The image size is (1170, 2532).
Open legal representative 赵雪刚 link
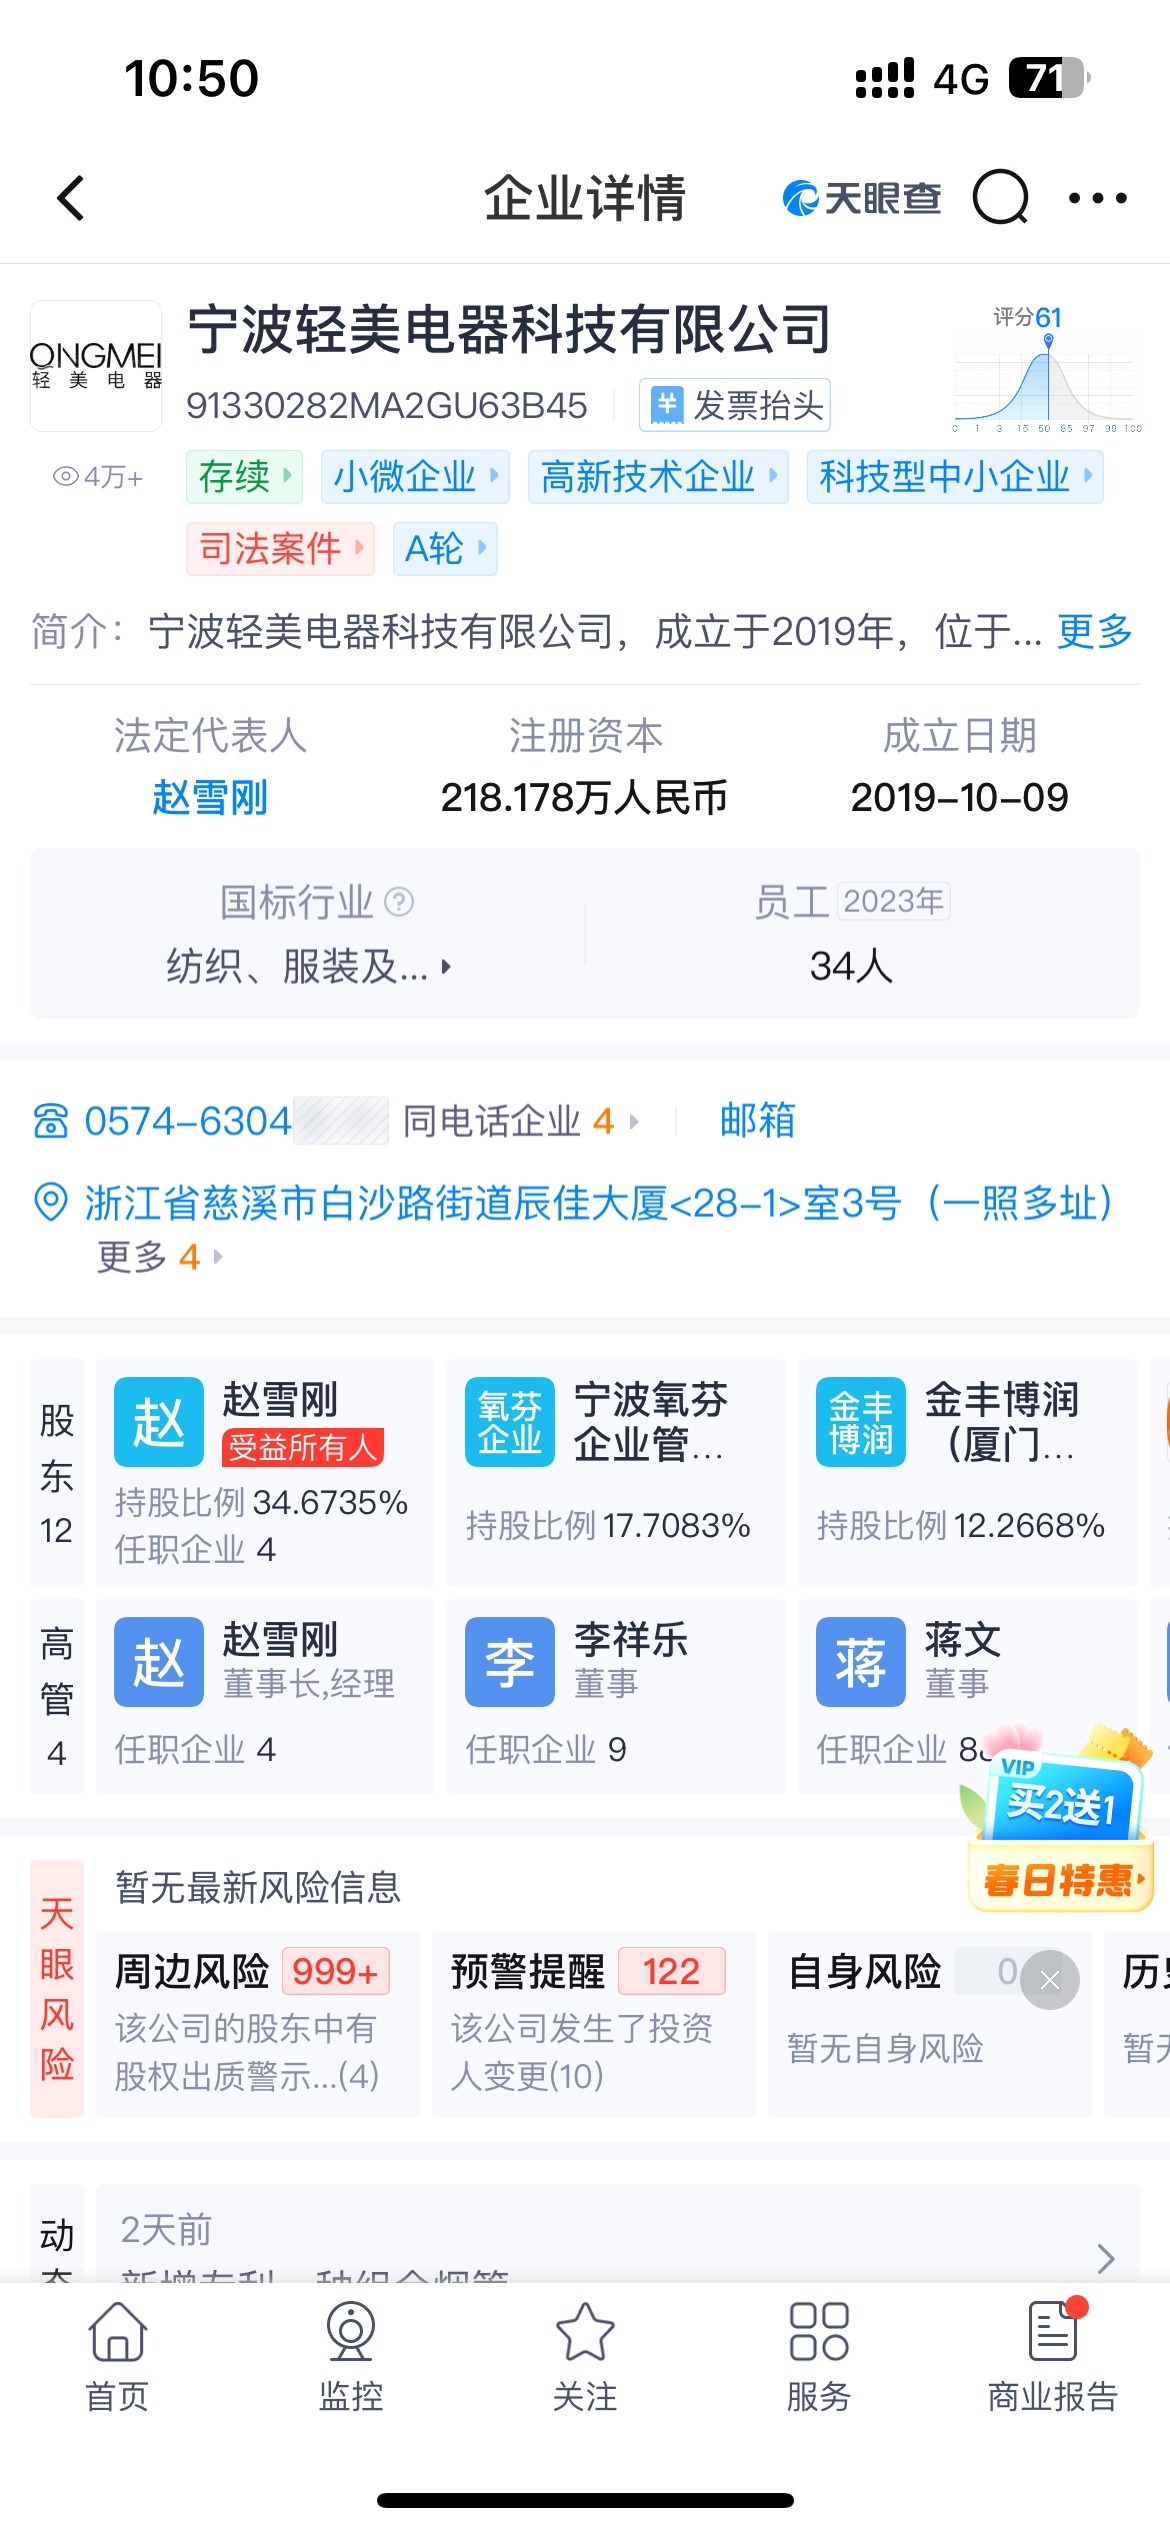[210, 798]
